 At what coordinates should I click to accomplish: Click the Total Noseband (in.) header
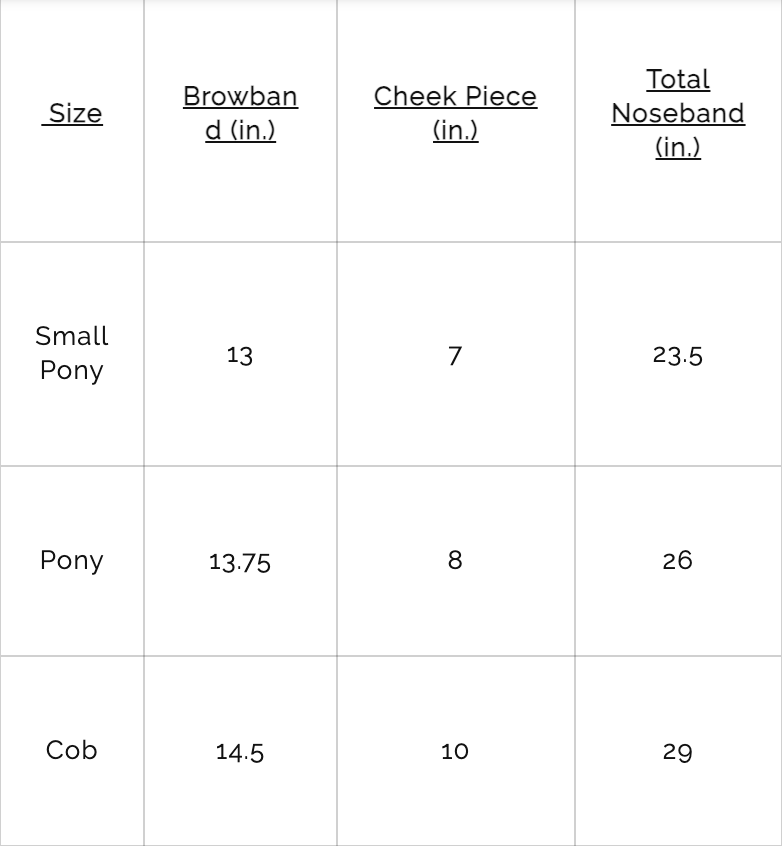coord(677,113)
